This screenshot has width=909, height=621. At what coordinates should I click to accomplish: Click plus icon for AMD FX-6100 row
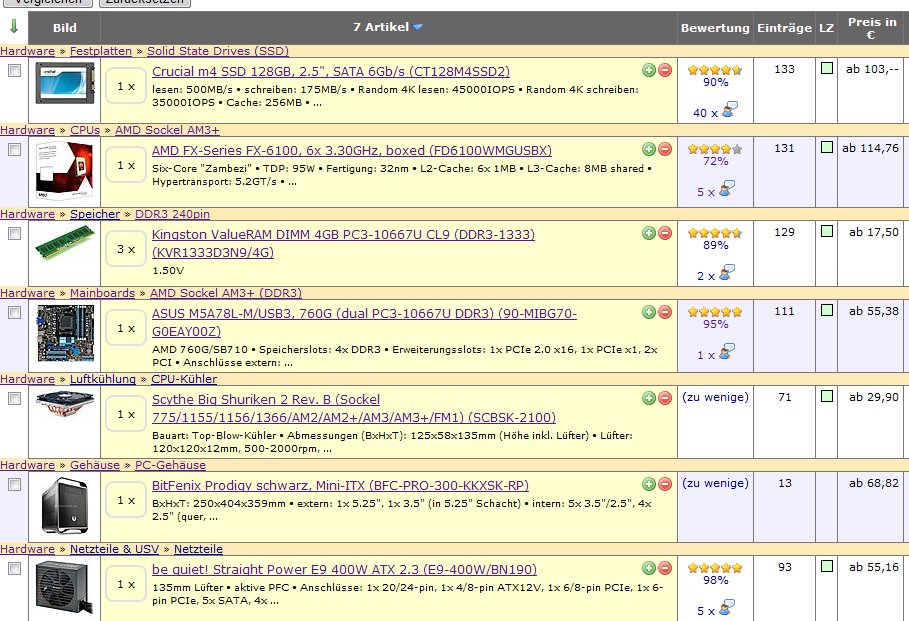[649, 149]
